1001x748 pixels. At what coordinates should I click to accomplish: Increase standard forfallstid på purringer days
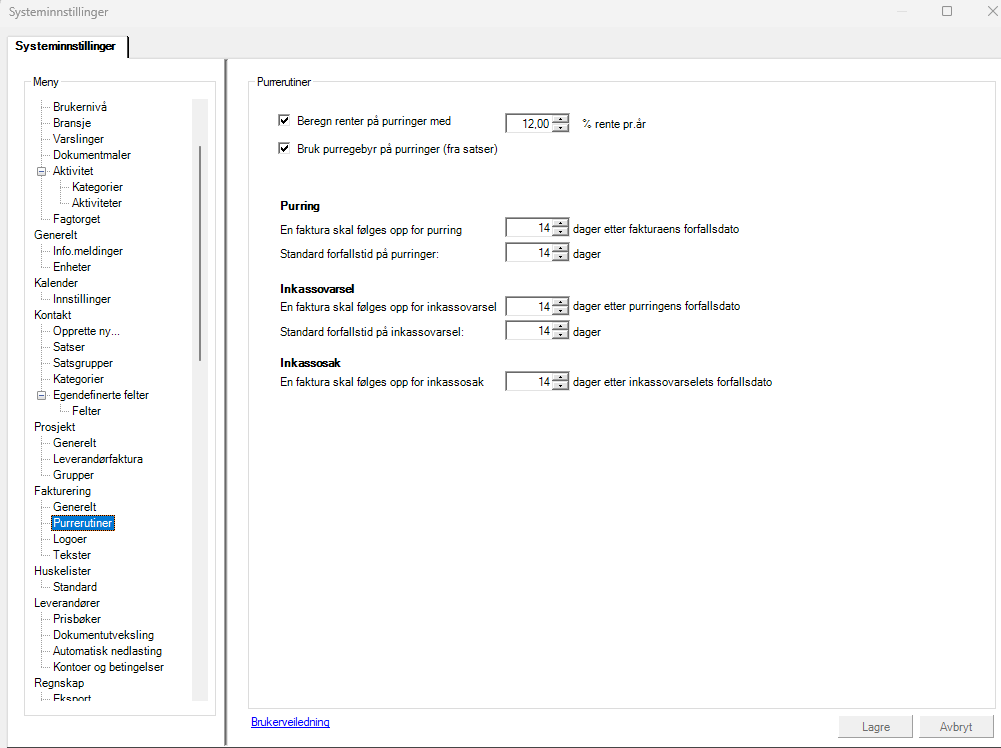[x=560, y=249]
